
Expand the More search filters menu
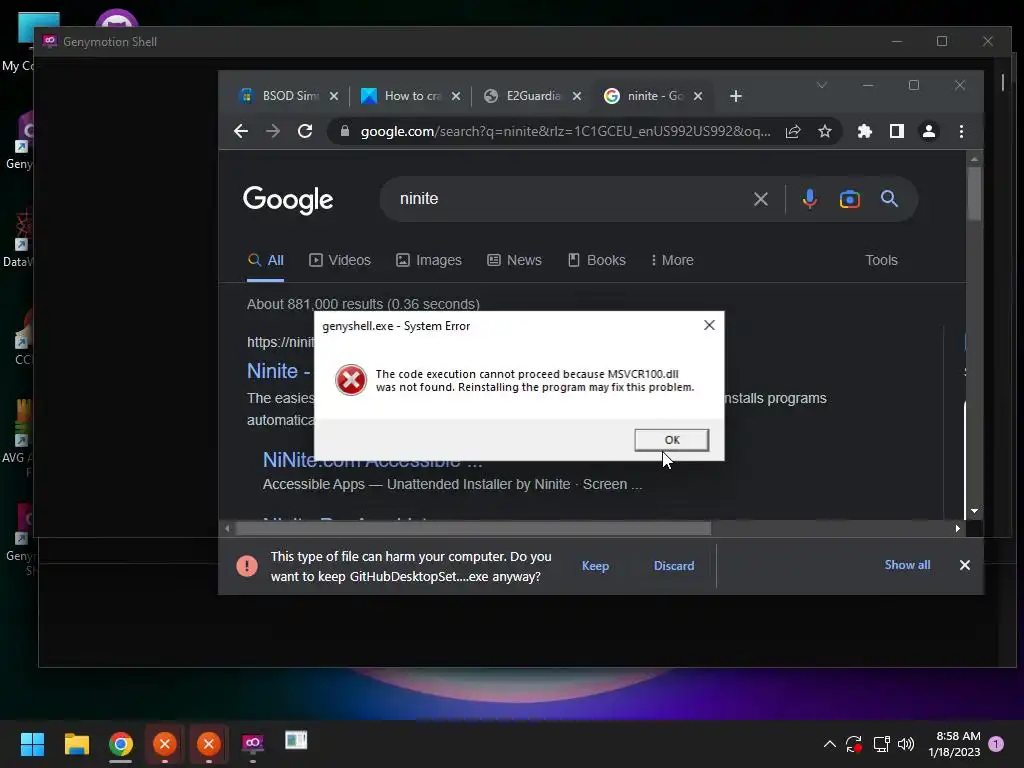click(672, 261)
